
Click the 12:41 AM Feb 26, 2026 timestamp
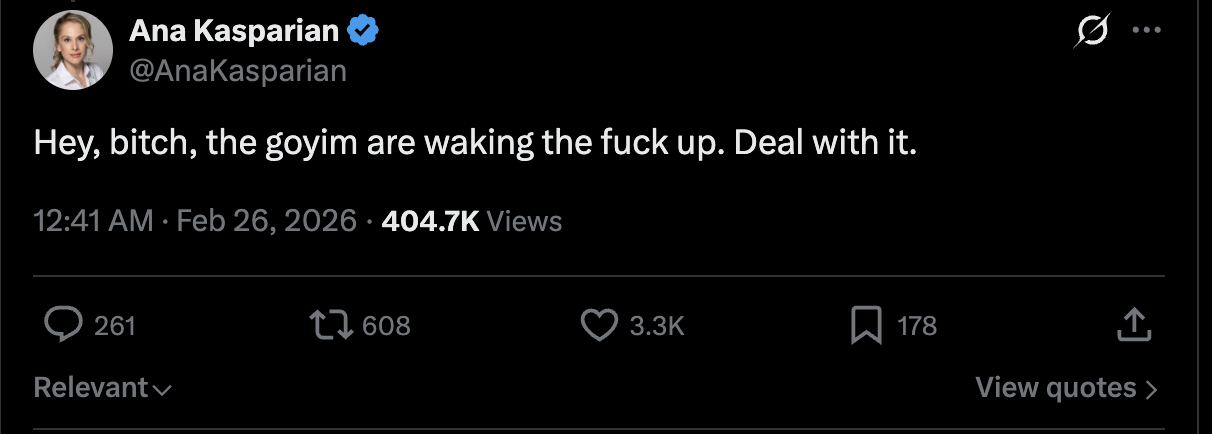click(195, 220)
